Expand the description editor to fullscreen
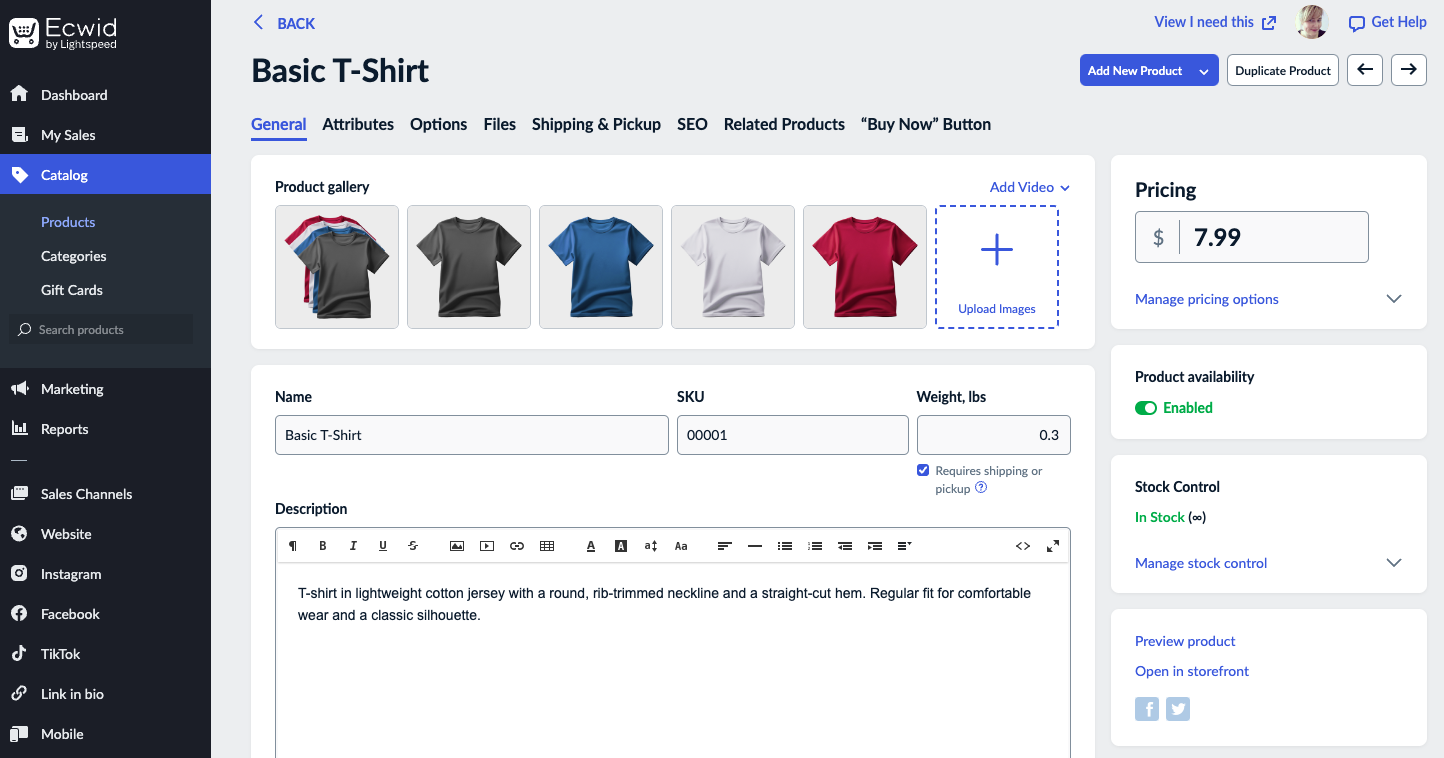The height and width of the screenshot is (758, 1444). click(x=1052, y=545)
